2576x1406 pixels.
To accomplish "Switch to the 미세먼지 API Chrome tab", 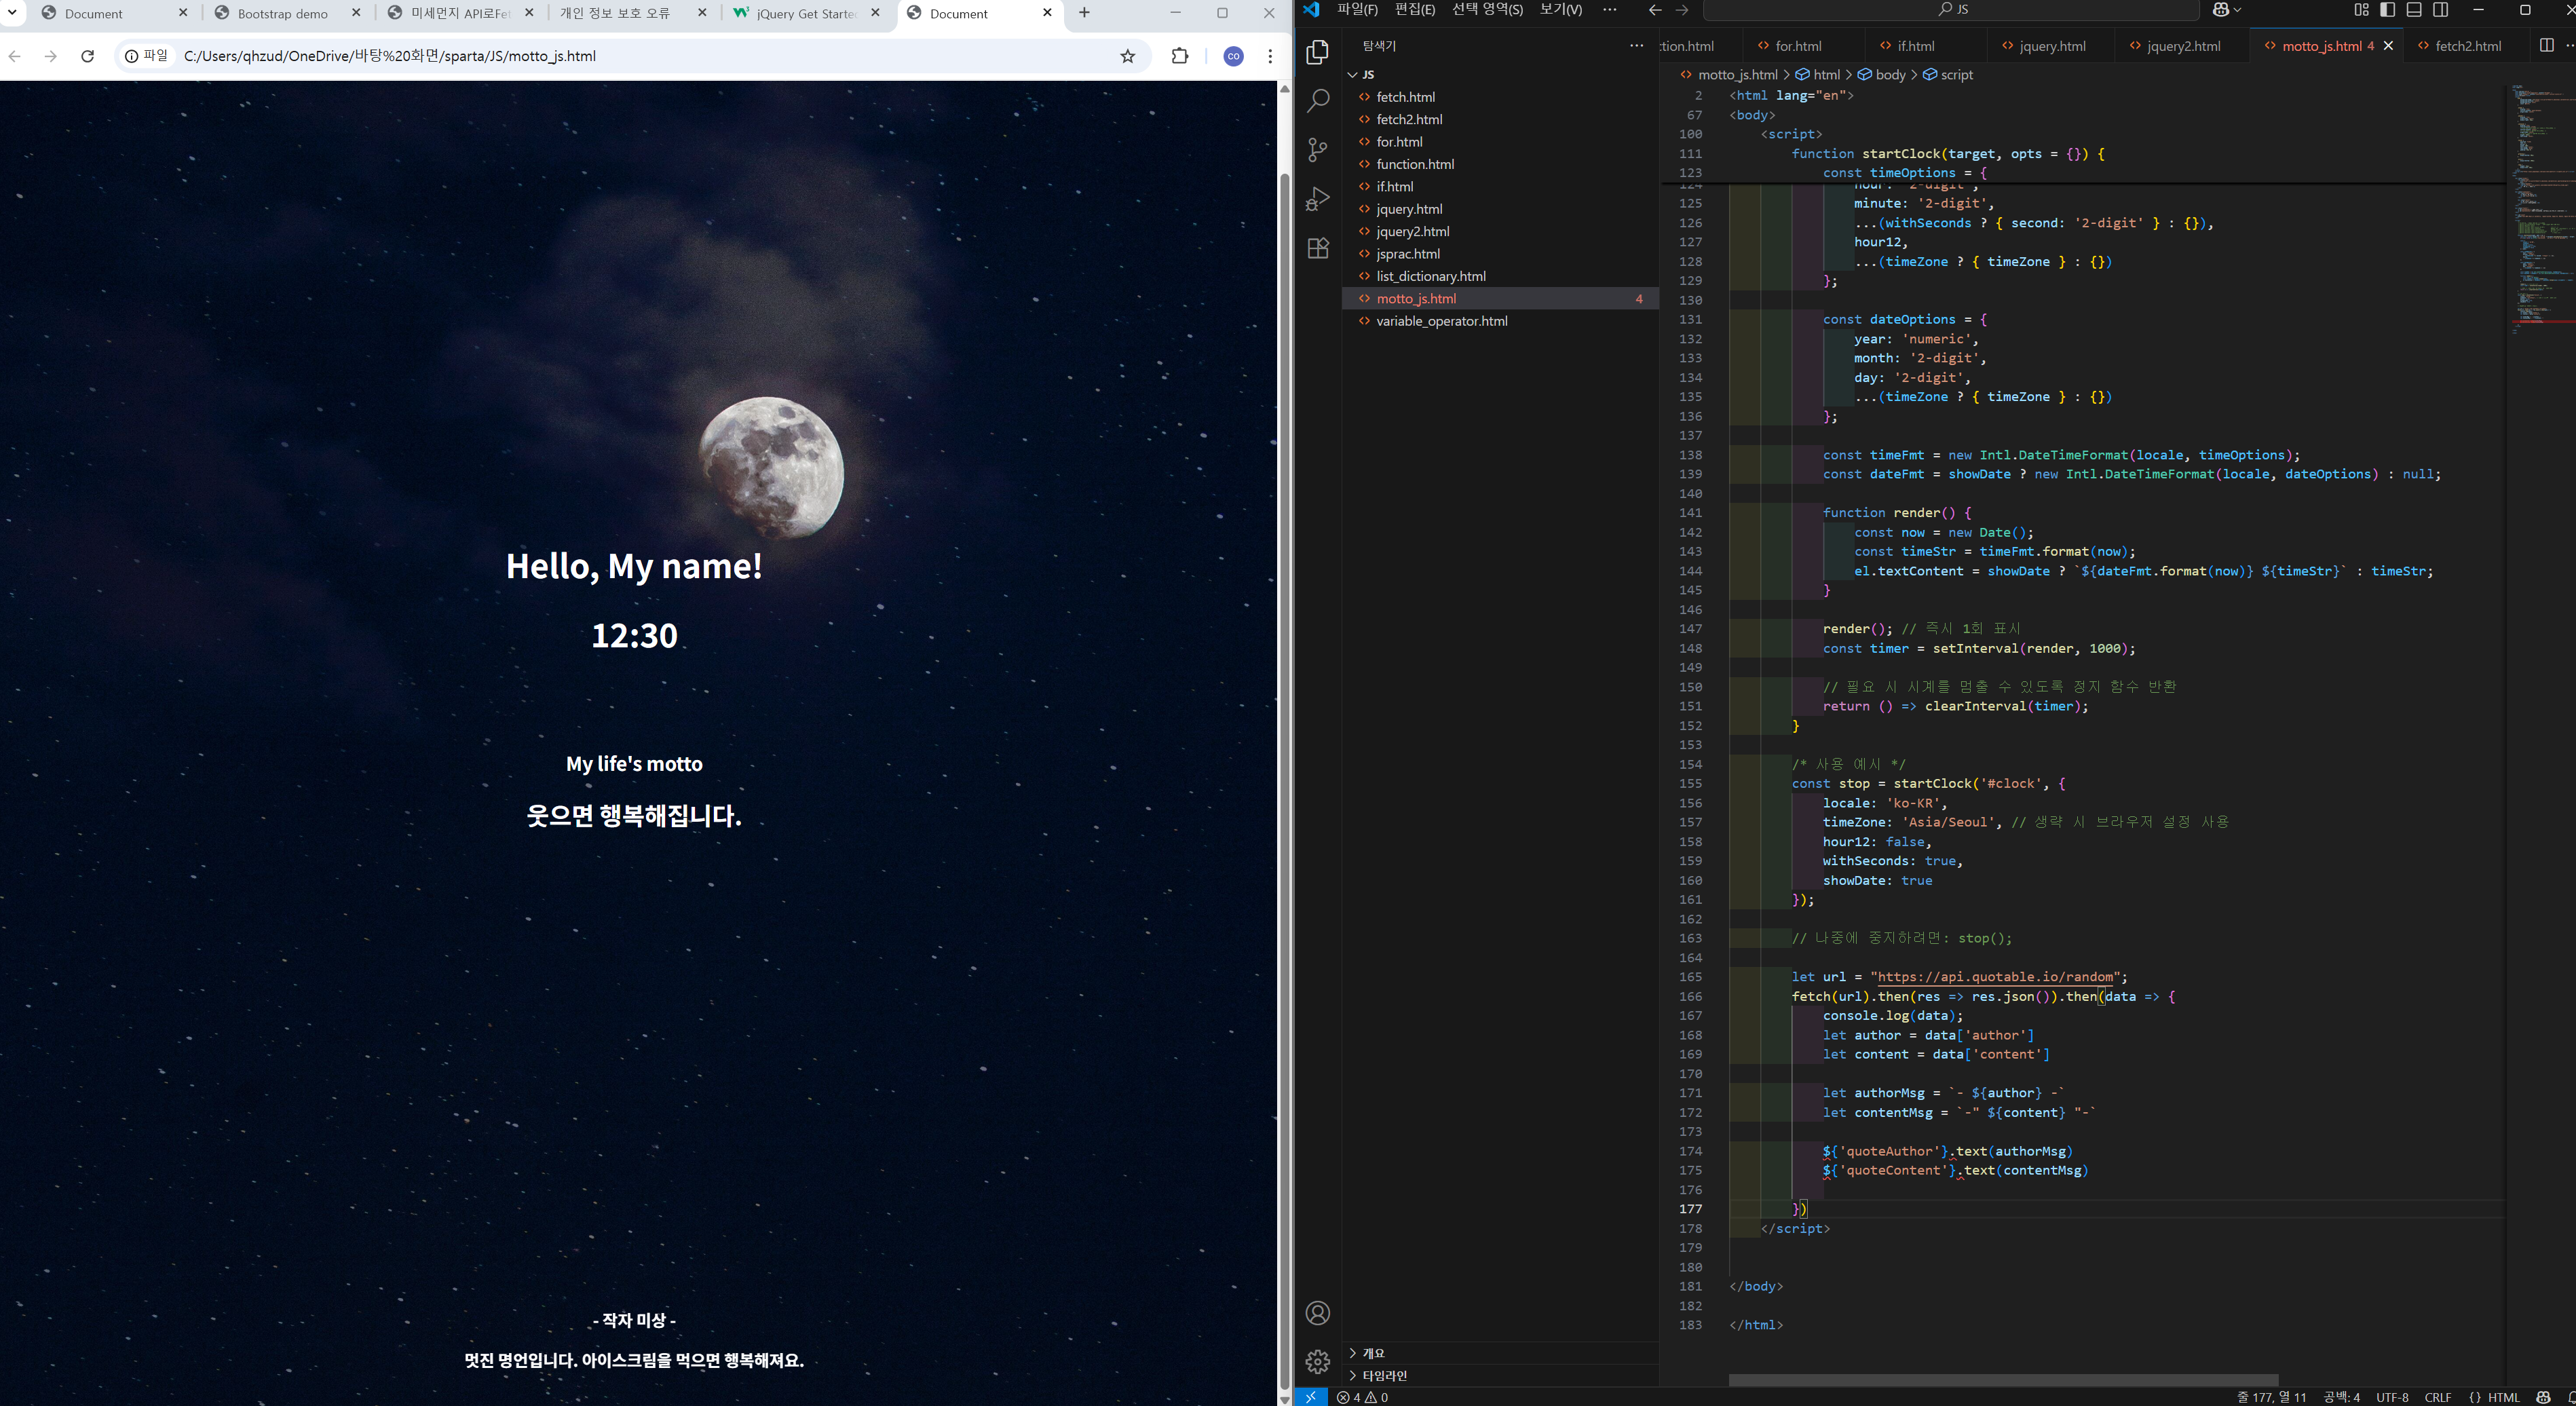I will (x=461, y=14).
